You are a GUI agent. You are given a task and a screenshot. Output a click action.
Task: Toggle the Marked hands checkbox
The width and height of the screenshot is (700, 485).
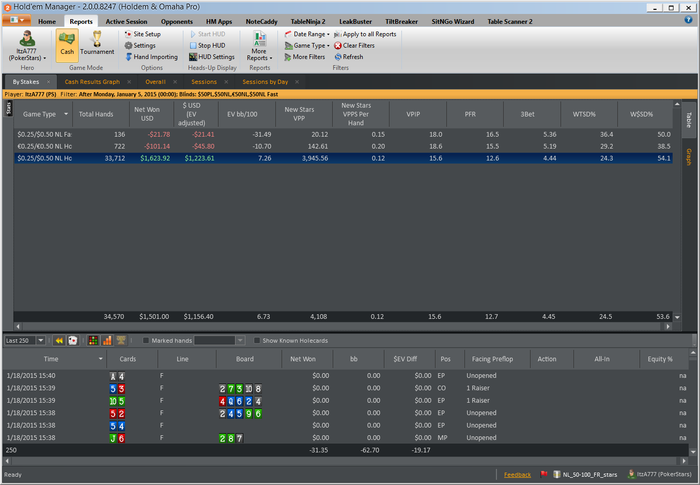[146, 340]
